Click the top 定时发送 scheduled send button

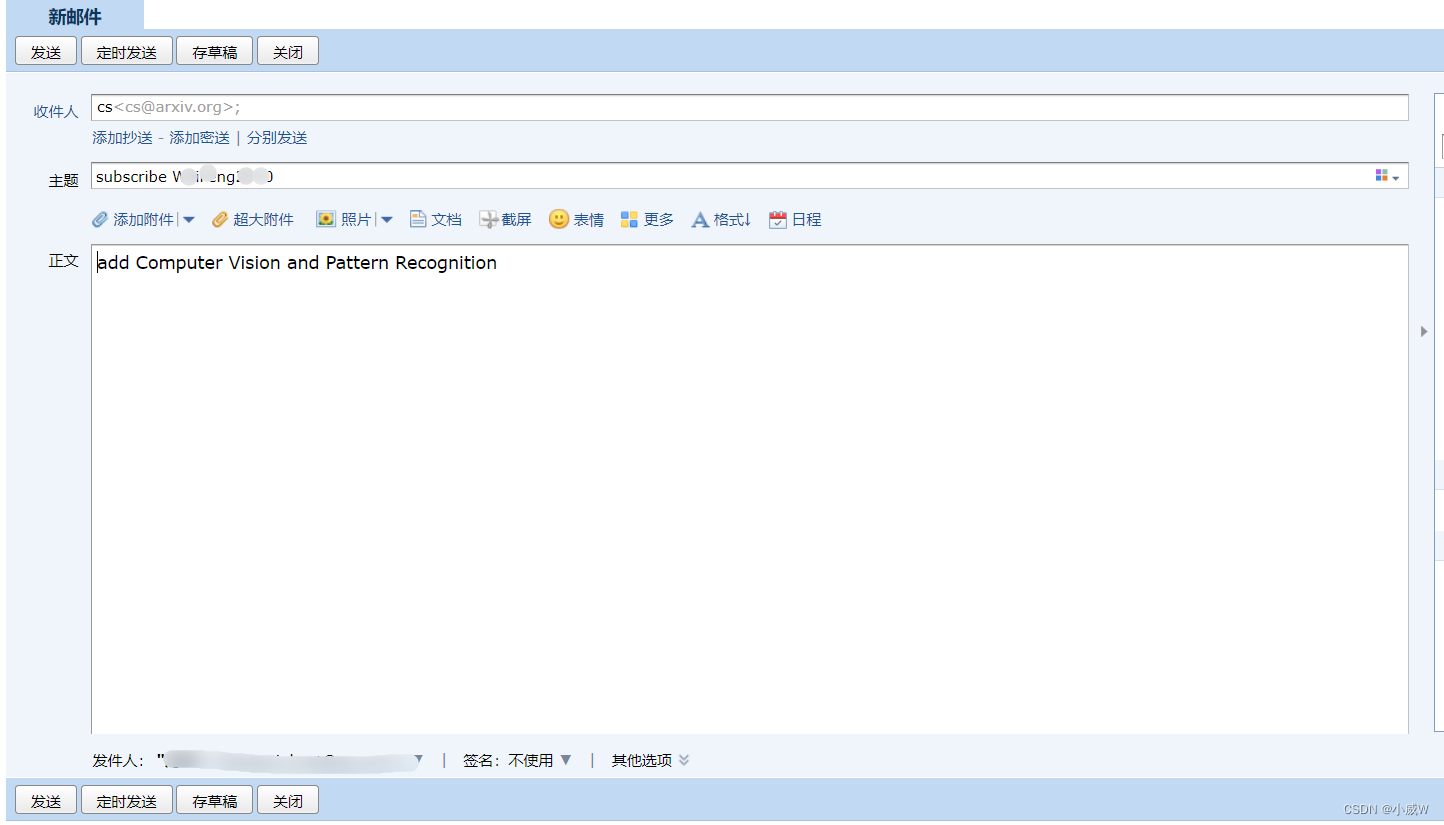click(x=127, y=52)
